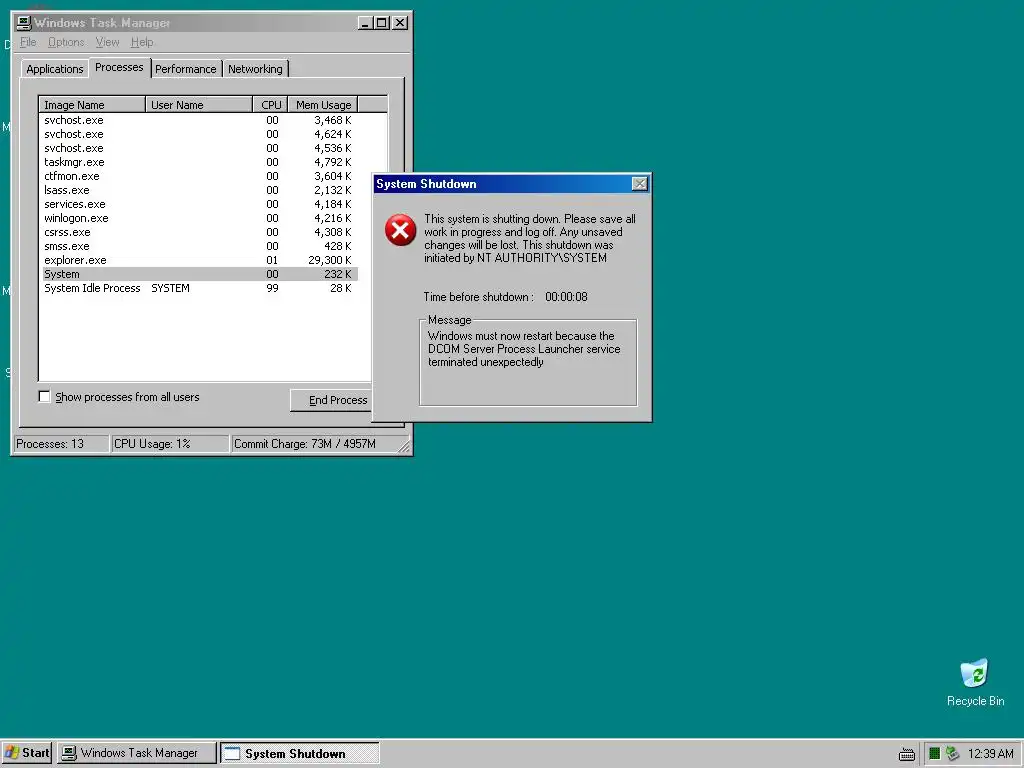Click the 12:39 AM taskbar clock
This screenshot has height=768, width=1024.
tap(990, 754)
